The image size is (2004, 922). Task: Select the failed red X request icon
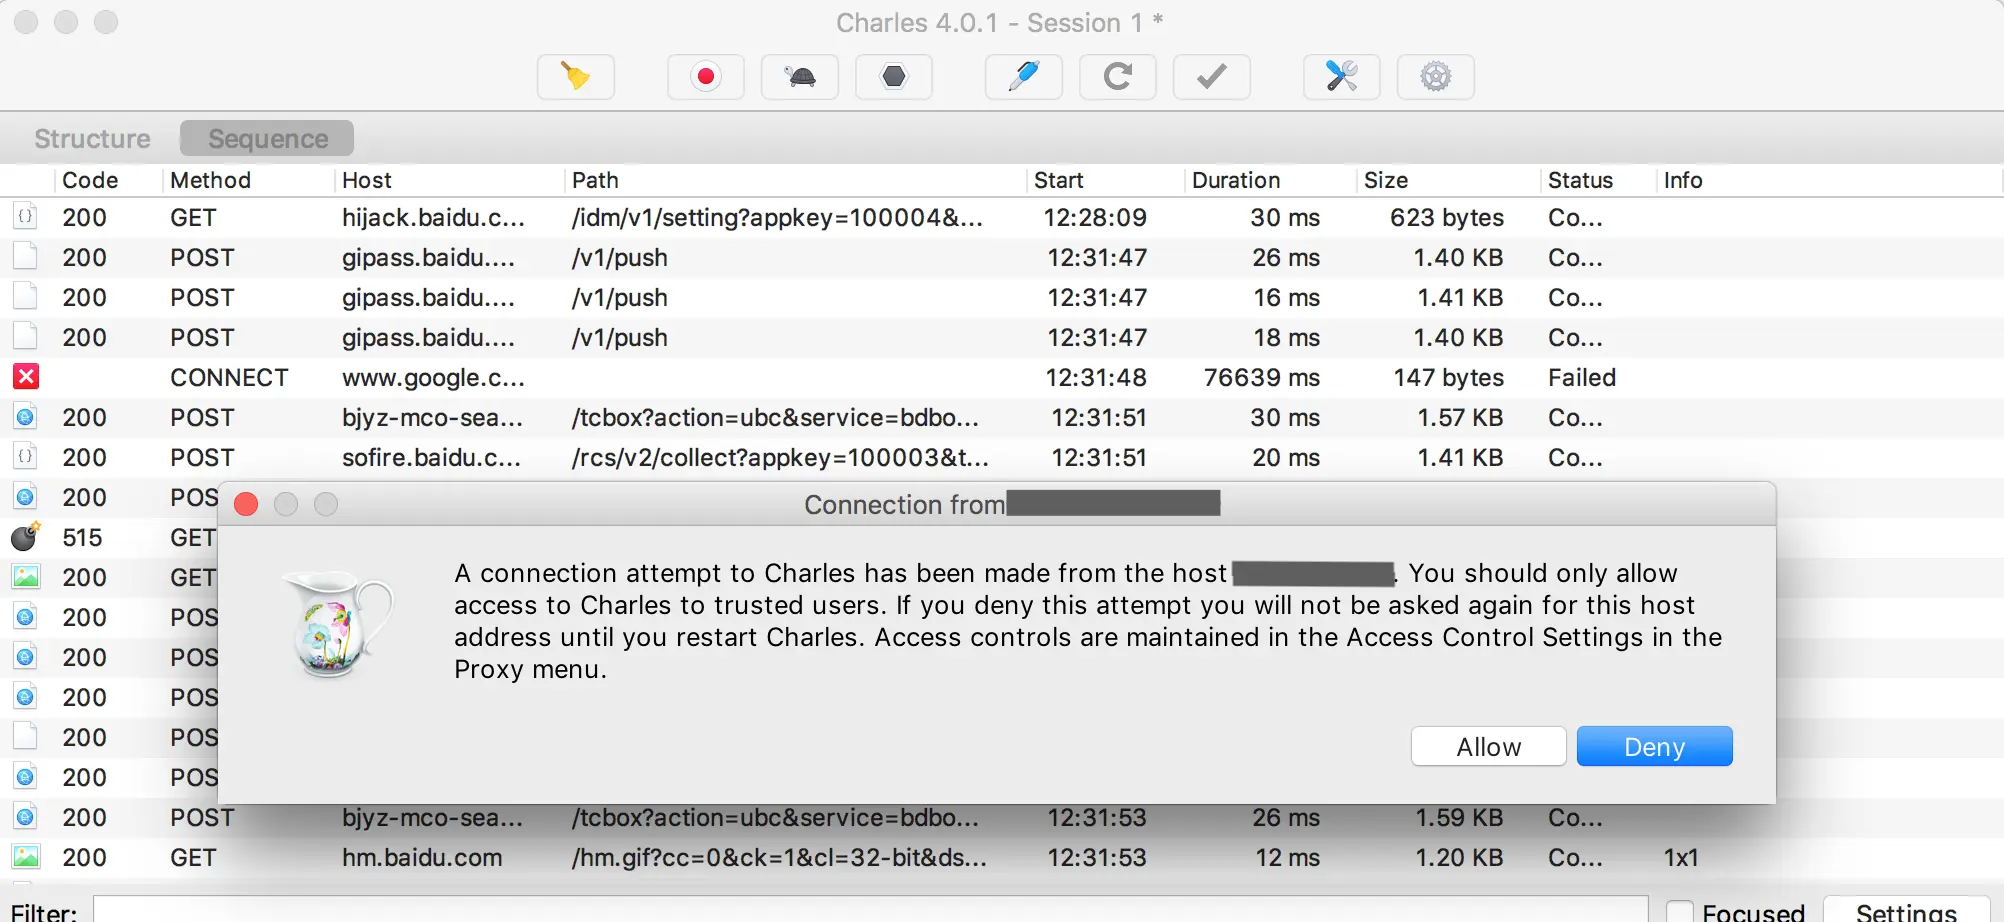[x=26, y=377]
